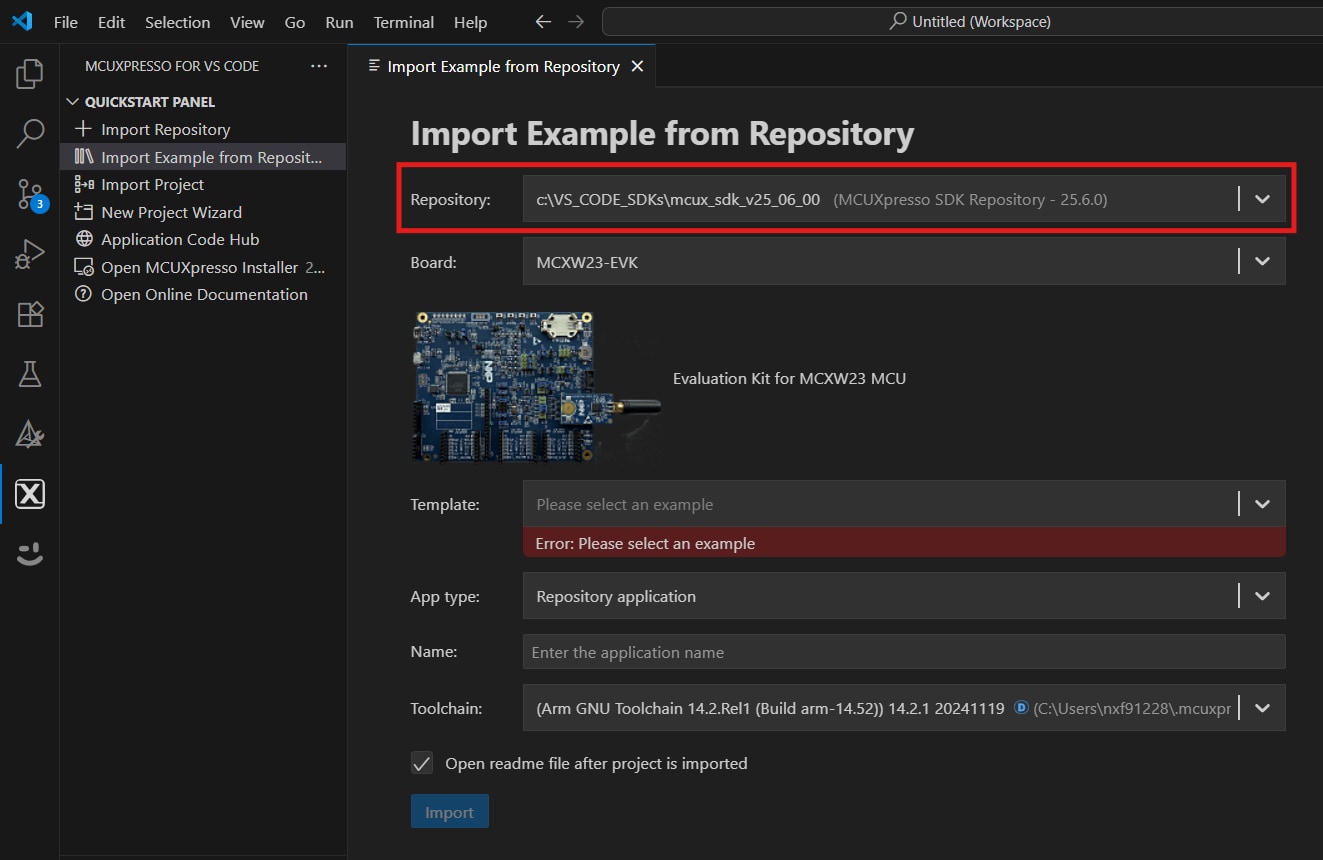Open Source Control with 3 pending changes
Viewport: 1323px width, 860px height.
pos(30,194)
